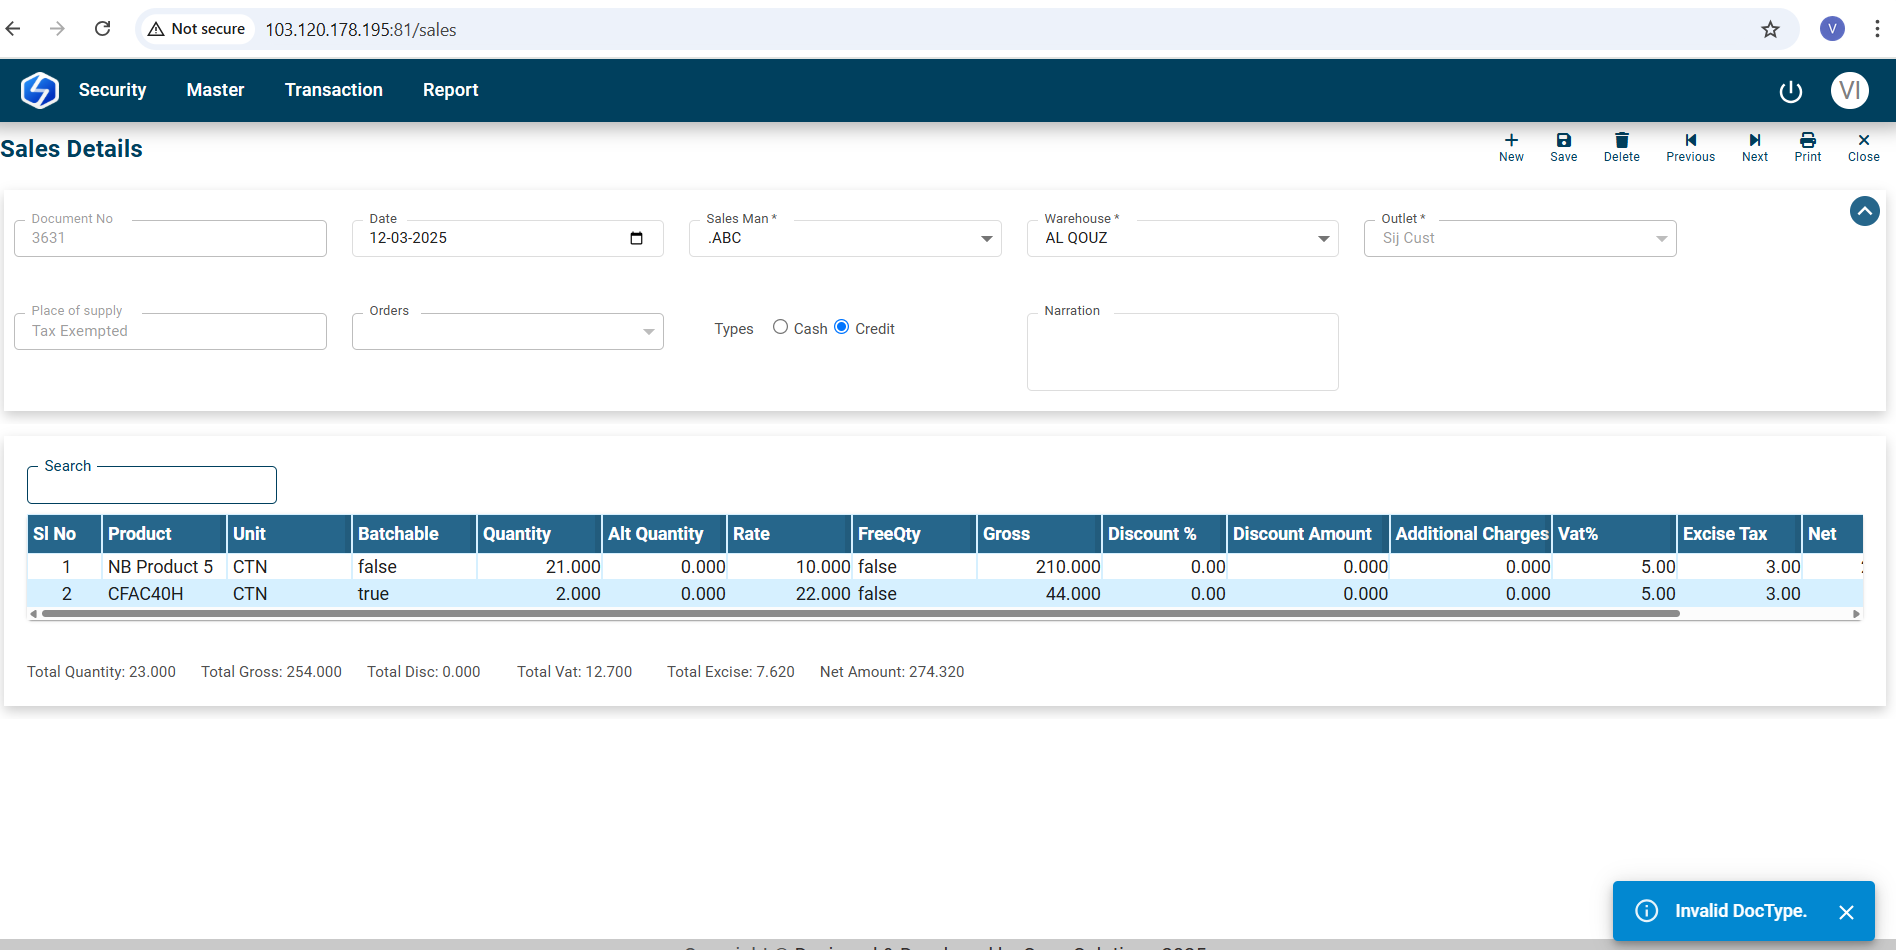The image size is (1896, 950).
Task: Delete the current sales document
Action: tap(1621, 141)
